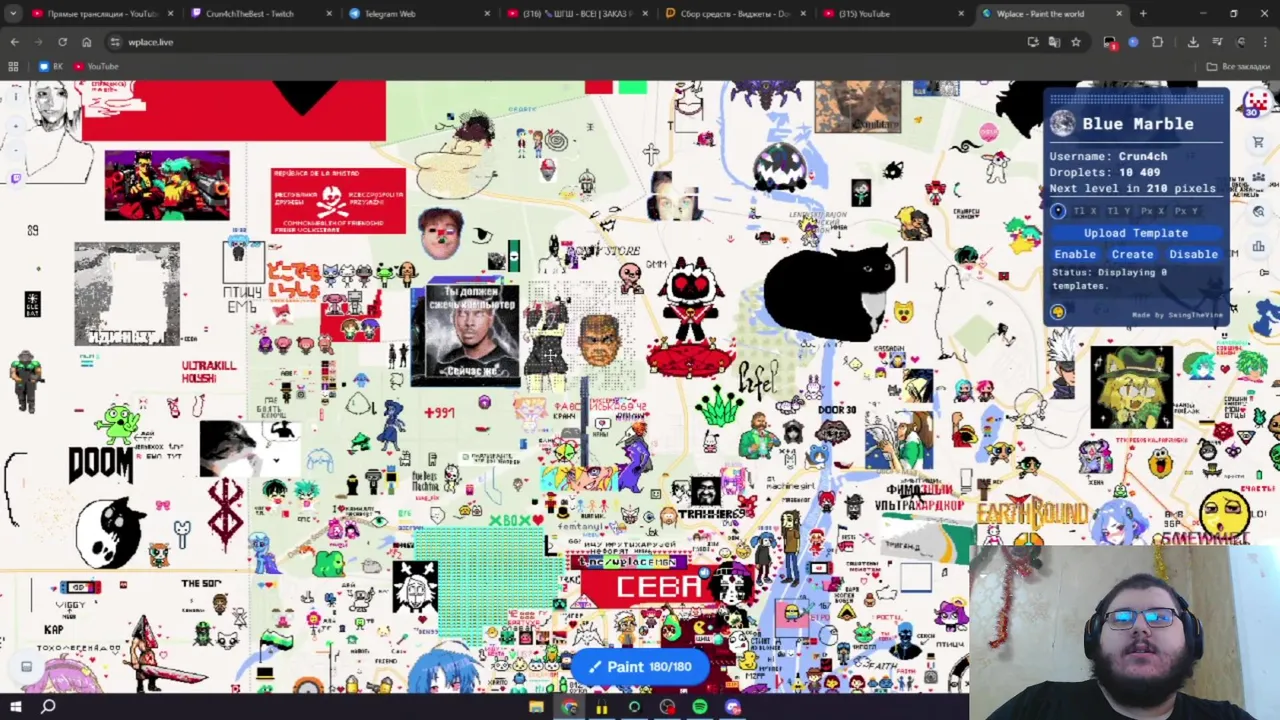Image resolution: width=1280 pixels, height=720 pixels.
Task: Click the browser back arrow
Action: point(14,42)
